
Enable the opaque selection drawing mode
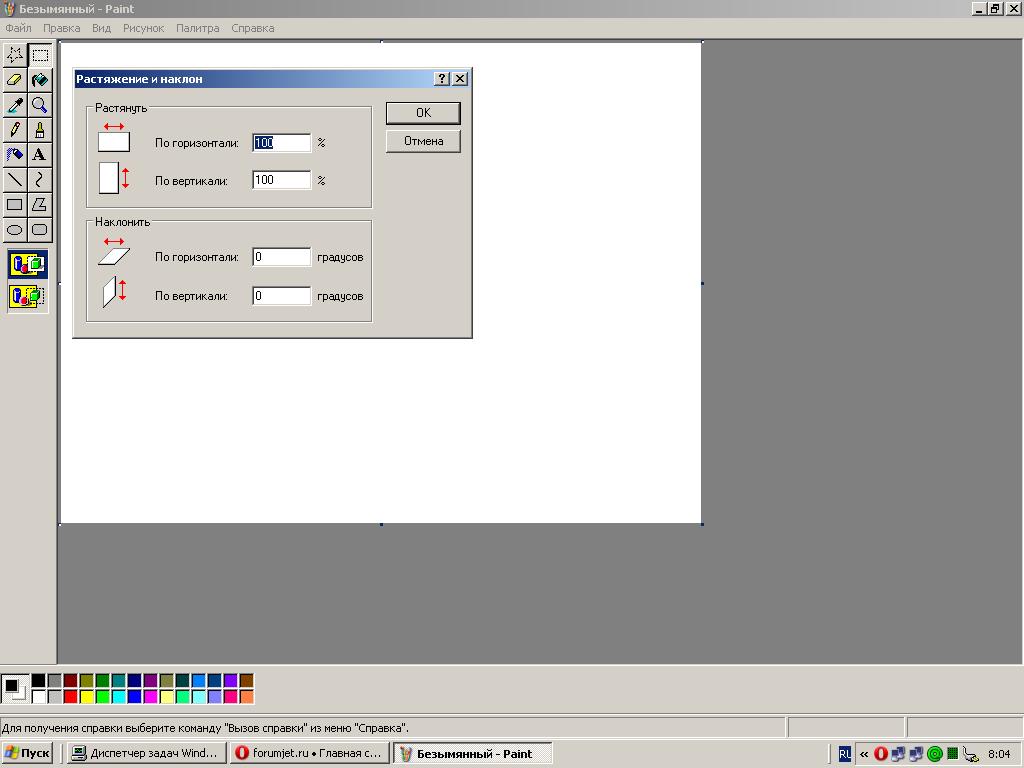coord(27,265)
